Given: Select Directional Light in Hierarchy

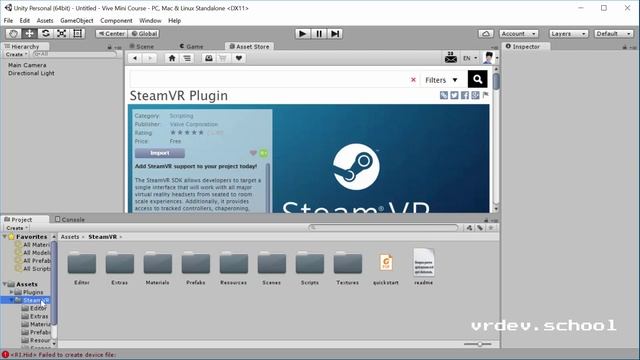Looking at the screenshot, I should [x=31, y=73].
